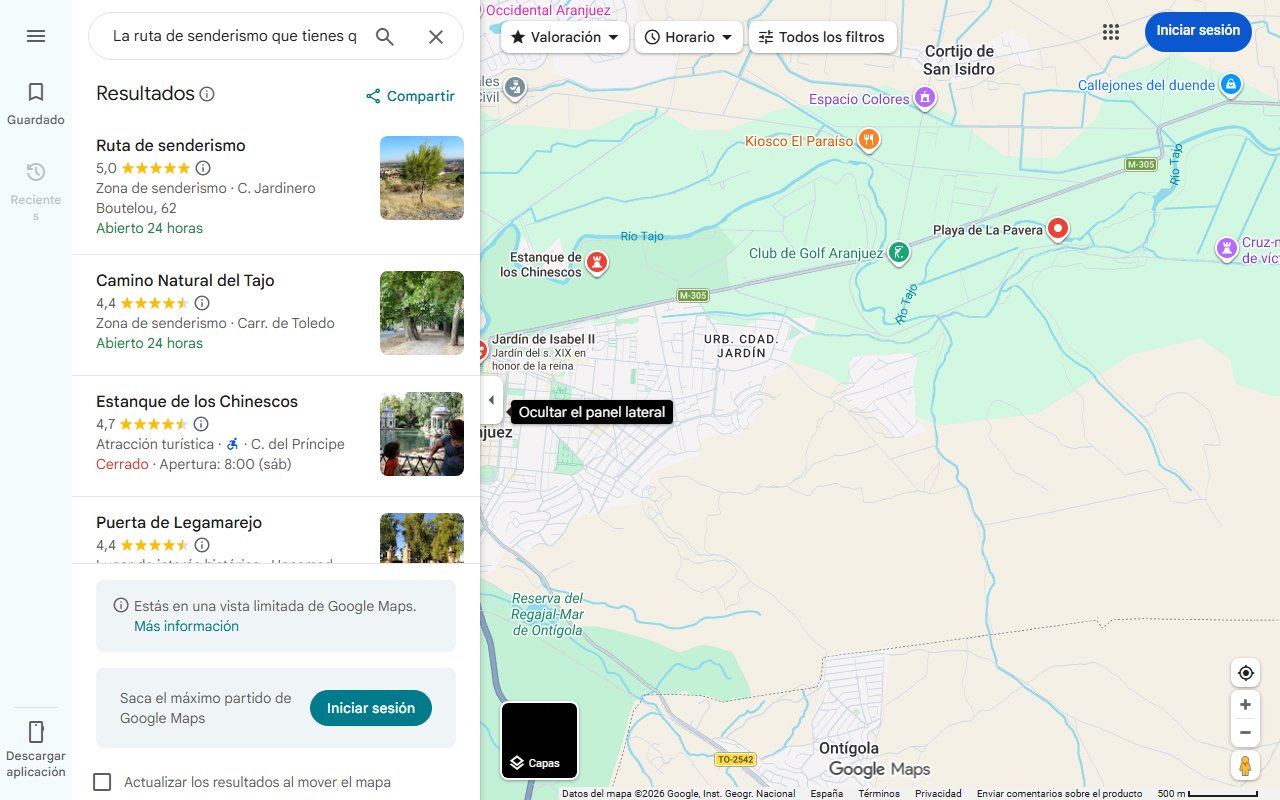
Task: Open the Capas map layers switcher
Action: 539,740
